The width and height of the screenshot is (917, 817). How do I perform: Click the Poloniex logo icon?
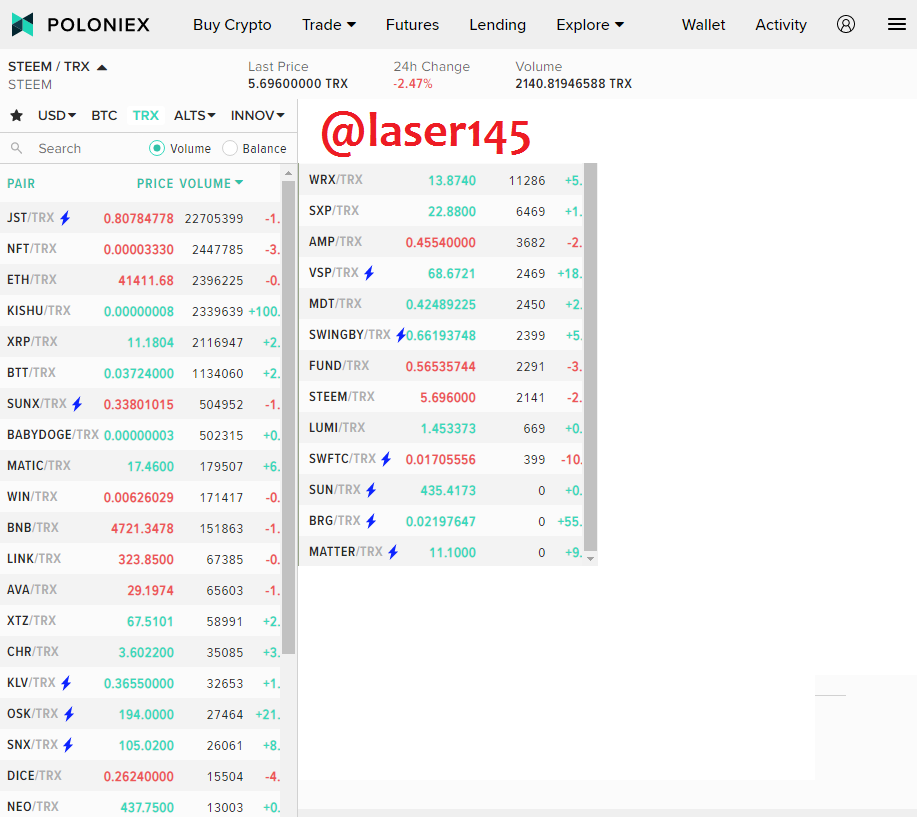[x=22, y=25]
